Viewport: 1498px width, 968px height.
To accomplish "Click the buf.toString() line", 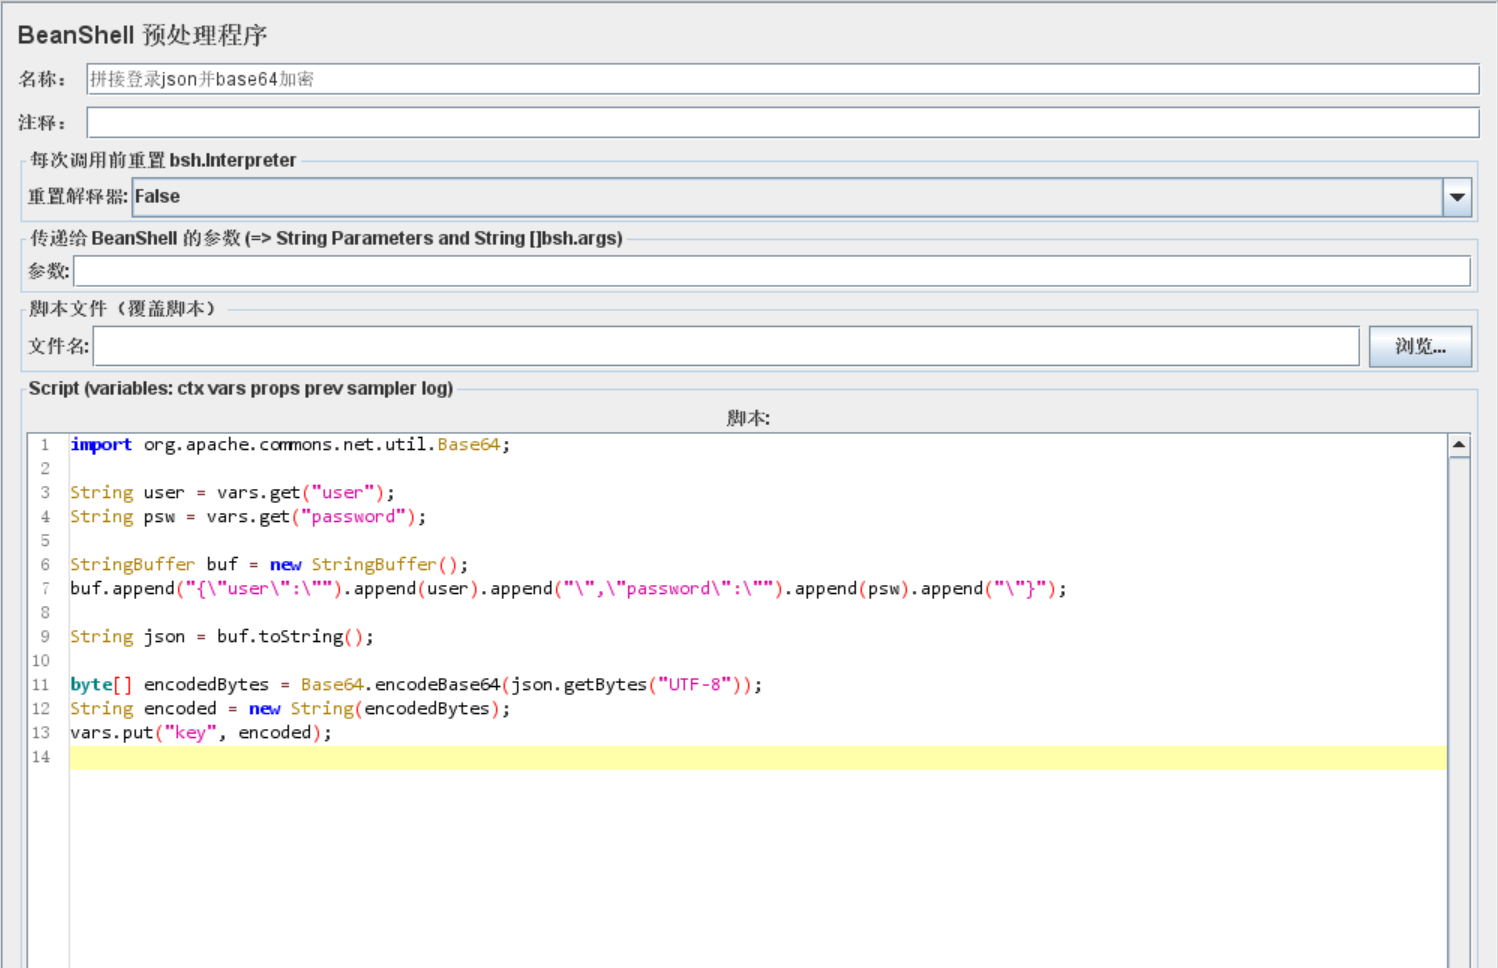I will click(222, 637).
